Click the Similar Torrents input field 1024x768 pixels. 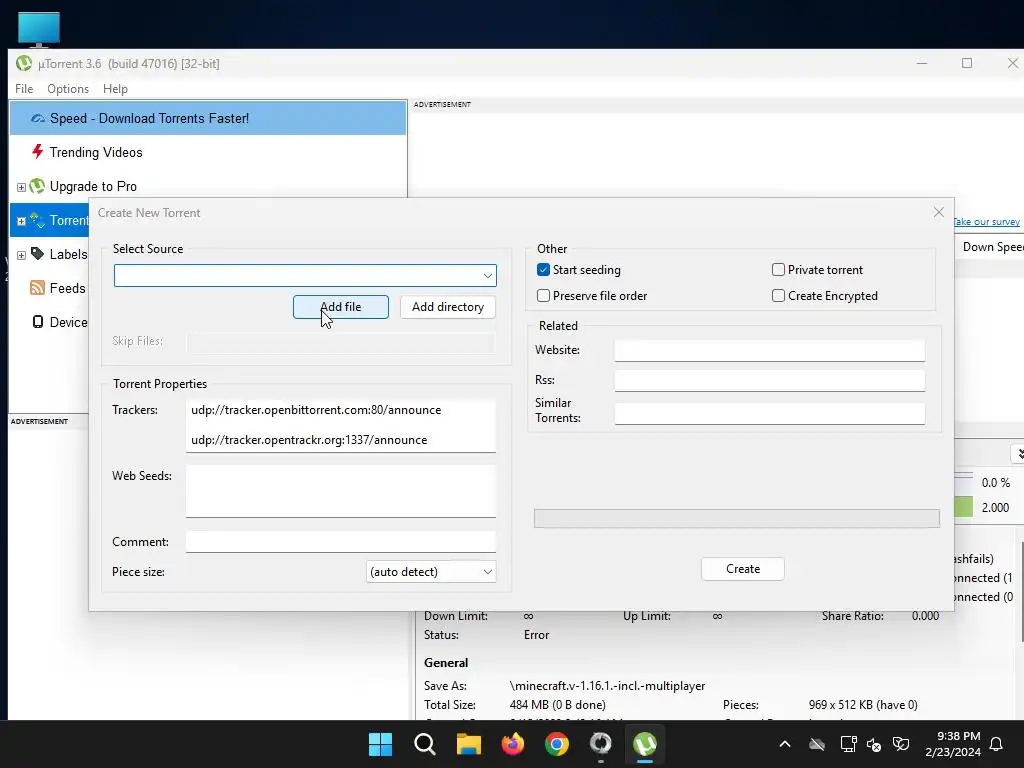click(769, 413)
